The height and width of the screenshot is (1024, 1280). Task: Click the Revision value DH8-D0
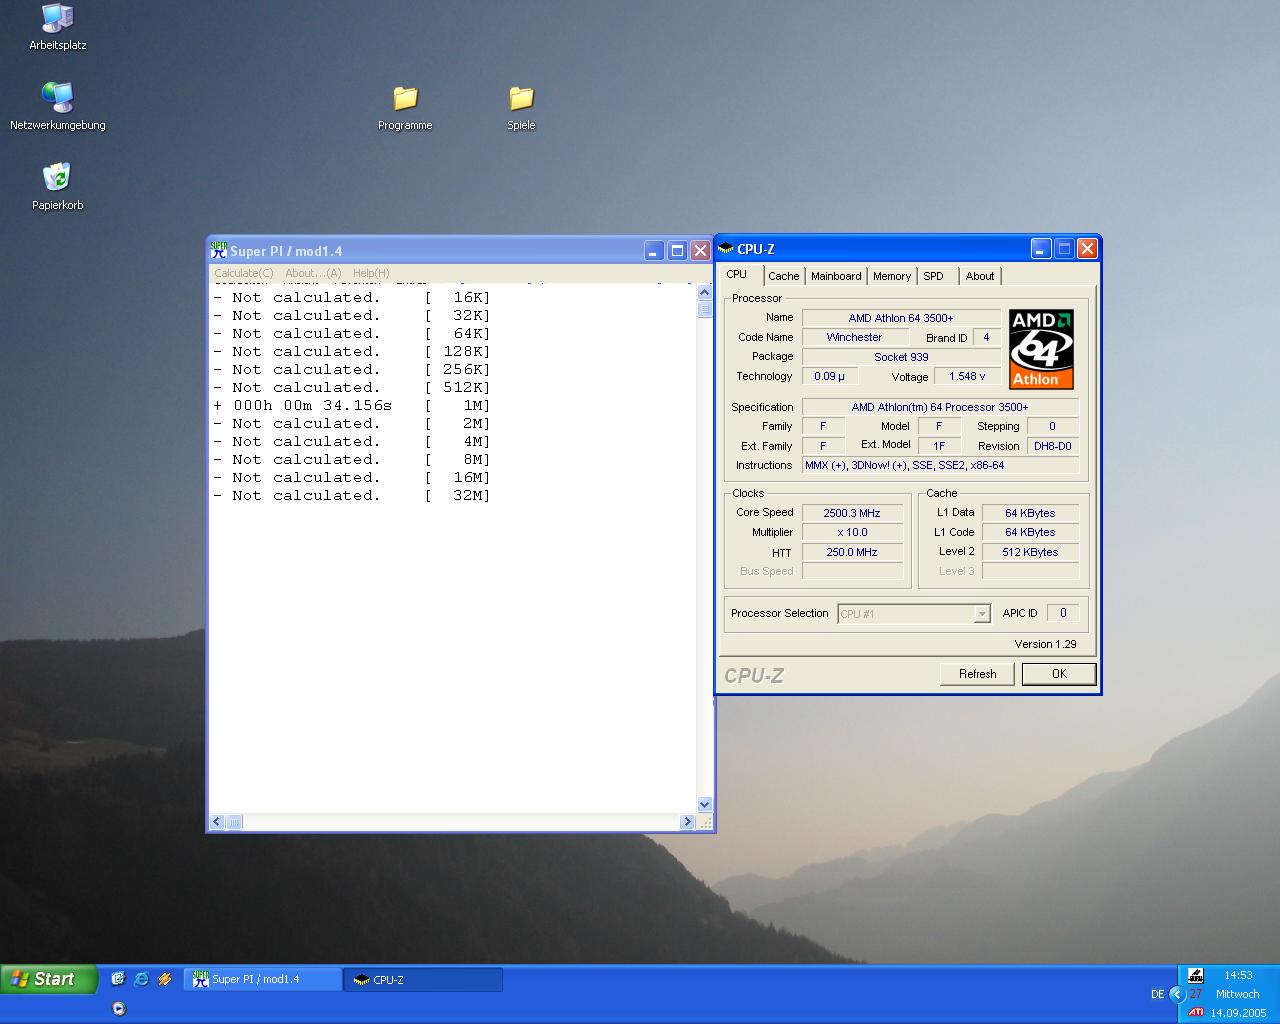1053,446
